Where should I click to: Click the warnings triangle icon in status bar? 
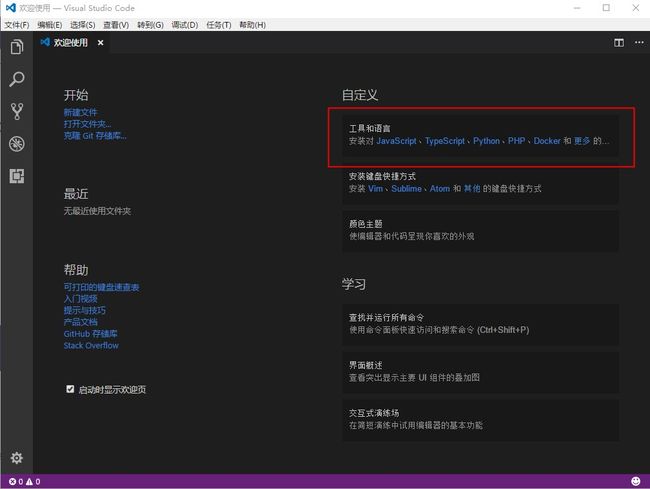pos(29,482)
